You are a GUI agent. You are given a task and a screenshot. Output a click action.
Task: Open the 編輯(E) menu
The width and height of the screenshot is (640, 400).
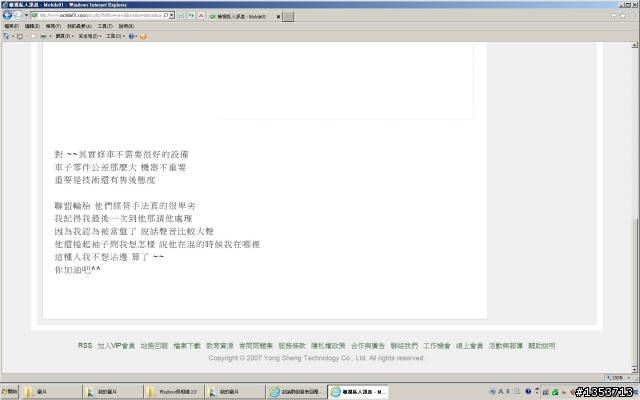tap(32, 26)
